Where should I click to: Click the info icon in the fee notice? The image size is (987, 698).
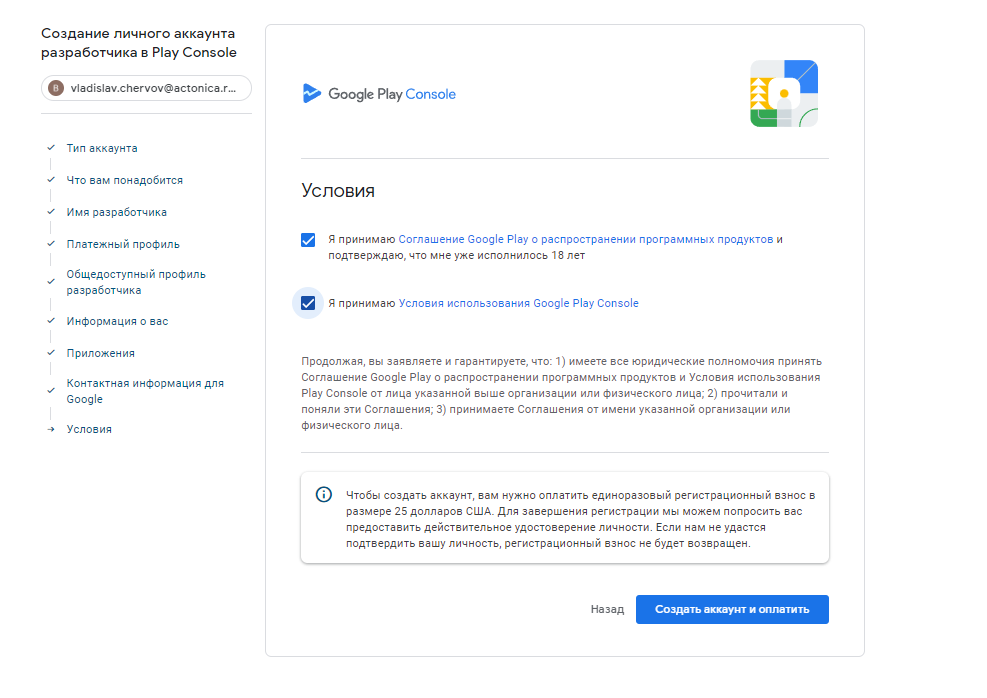tap(324, 494)
